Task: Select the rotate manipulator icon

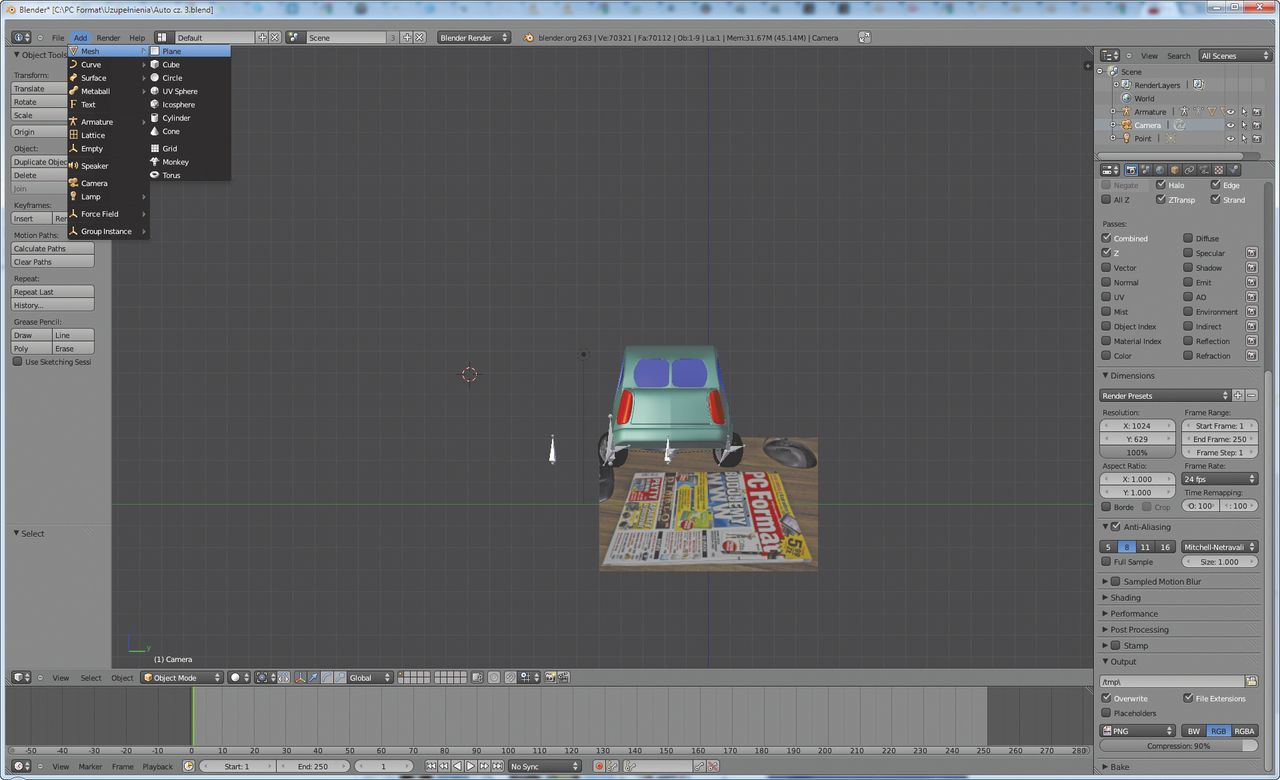Action: tap(327, 678)
